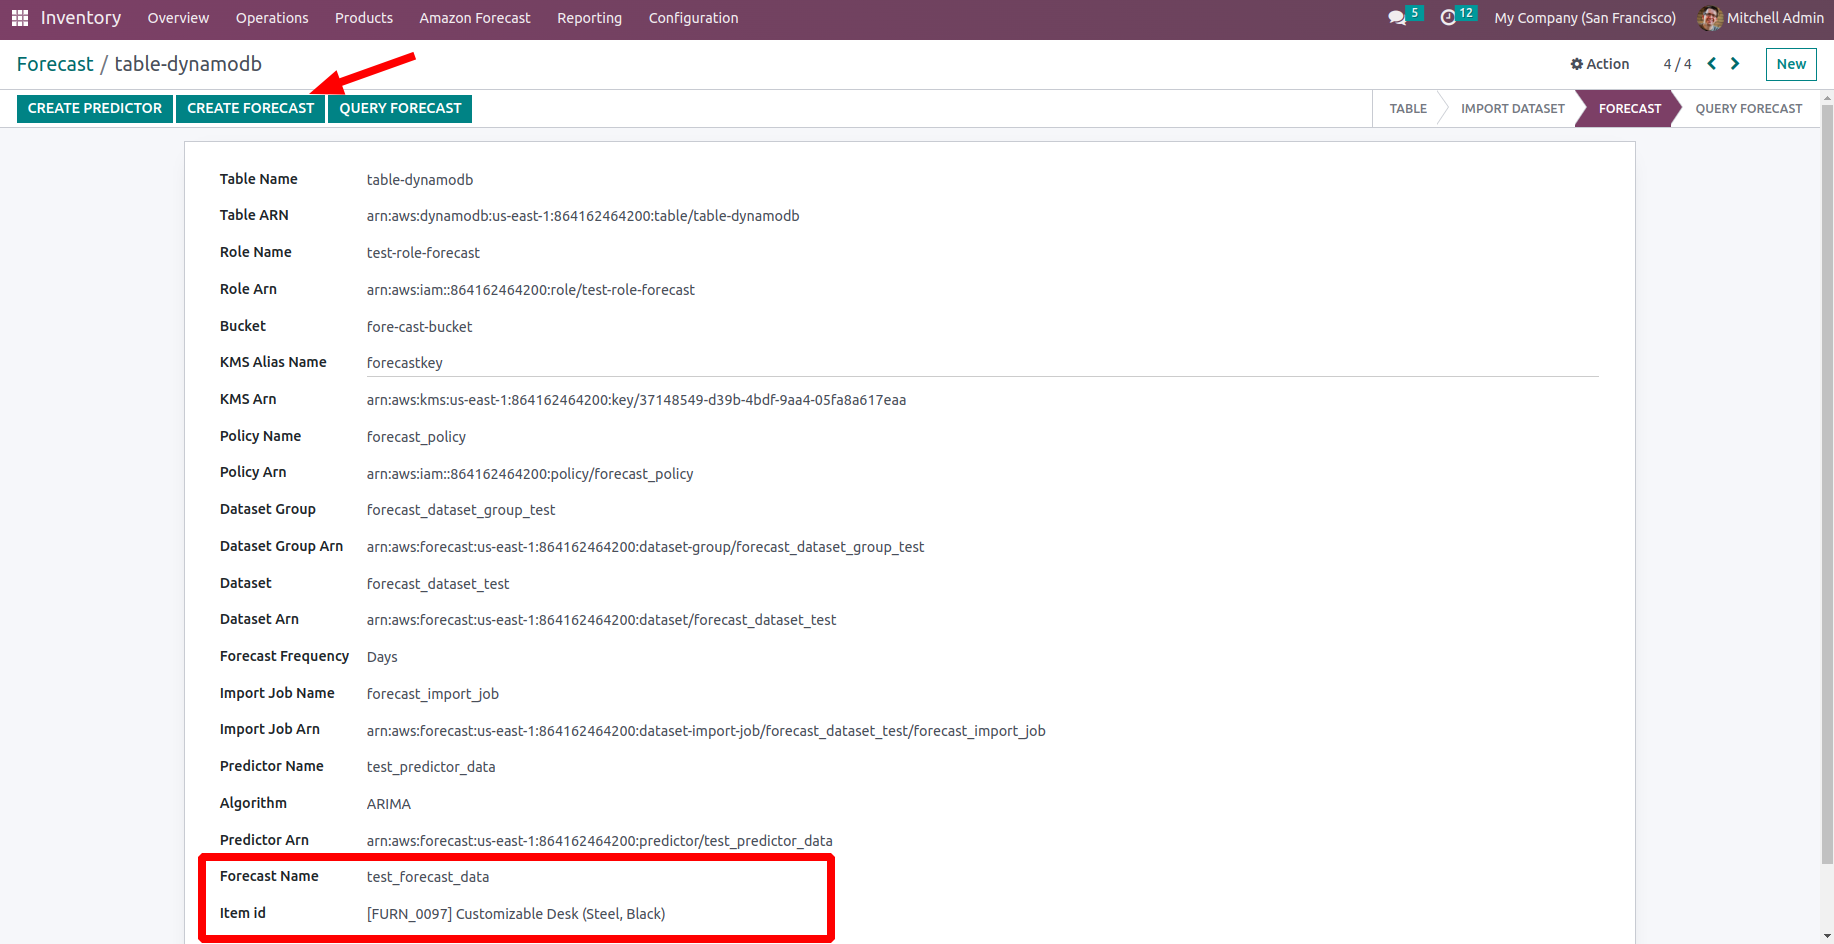Go to previous record arrow
This screenshot has height=944, width=1834.
[1712, 64]
